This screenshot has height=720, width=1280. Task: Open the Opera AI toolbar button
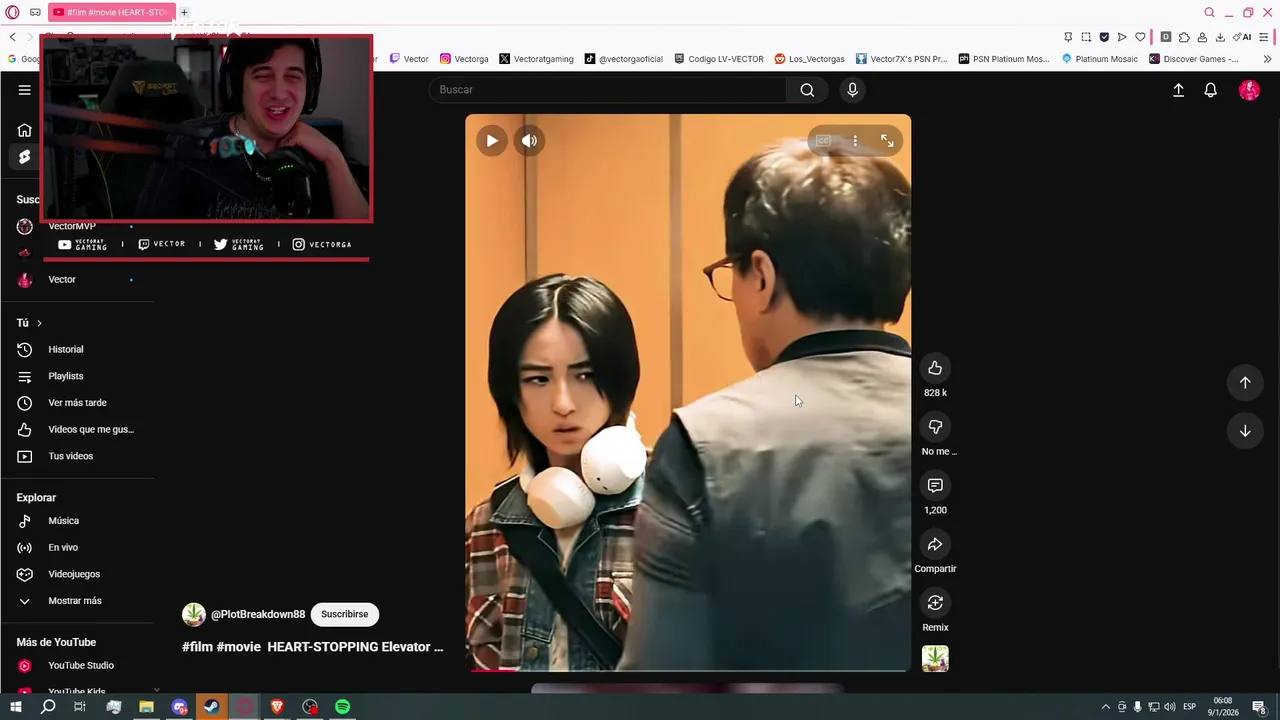tap(1242, 37)
